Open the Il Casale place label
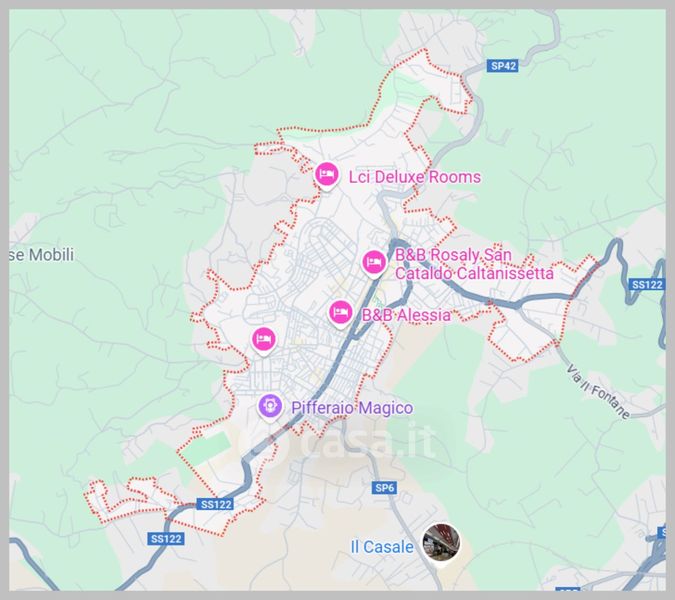Screen dimensions: 675x600 (x=382, y=547)
